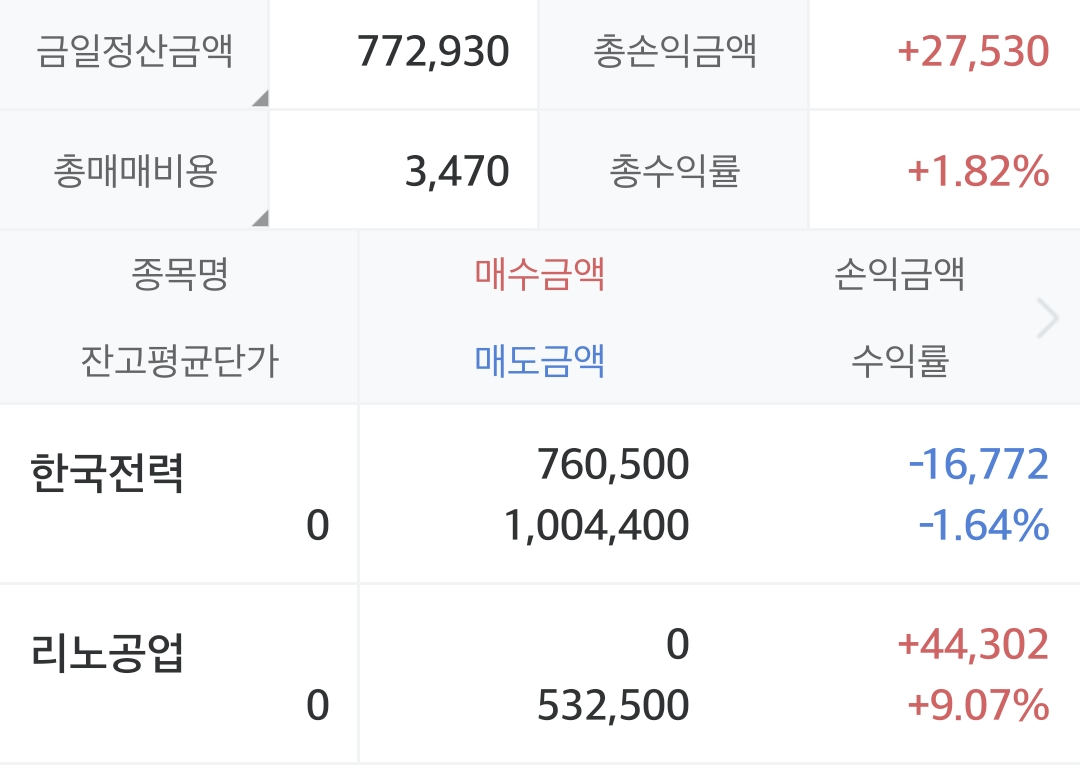Image resolution: width=1080 pixels, height=775 pixels.
Task: Tap the 리노공업 +44,302 profit amount
Action: coord(973,644)
